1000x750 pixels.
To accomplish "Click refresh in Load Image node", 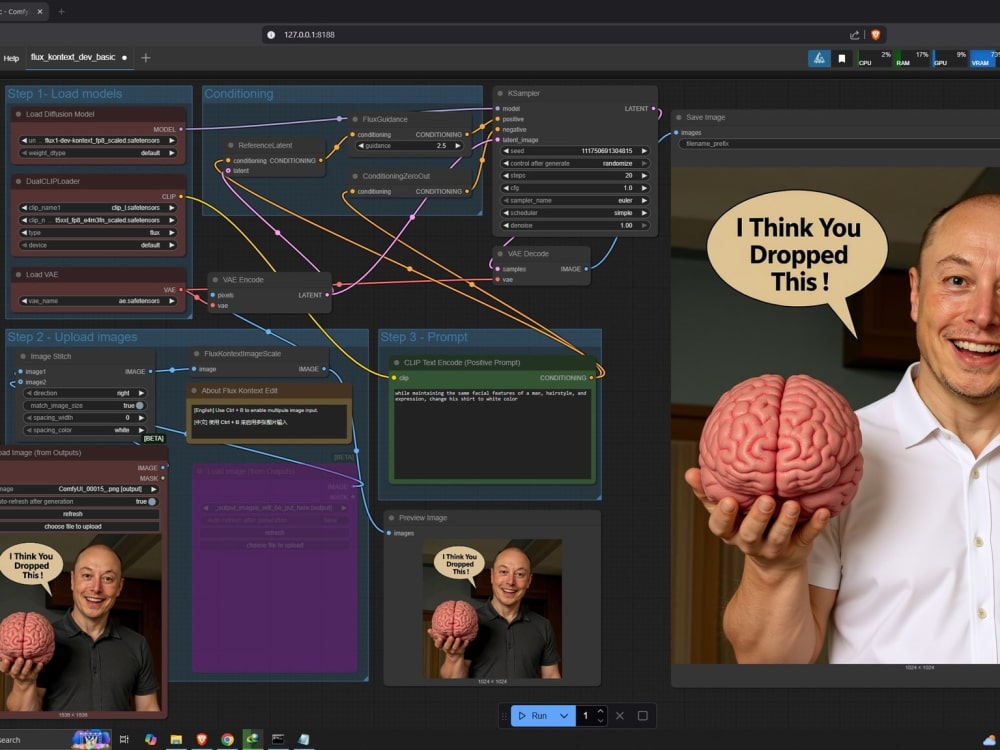I will pyautogui.click(x=73, y=514).
